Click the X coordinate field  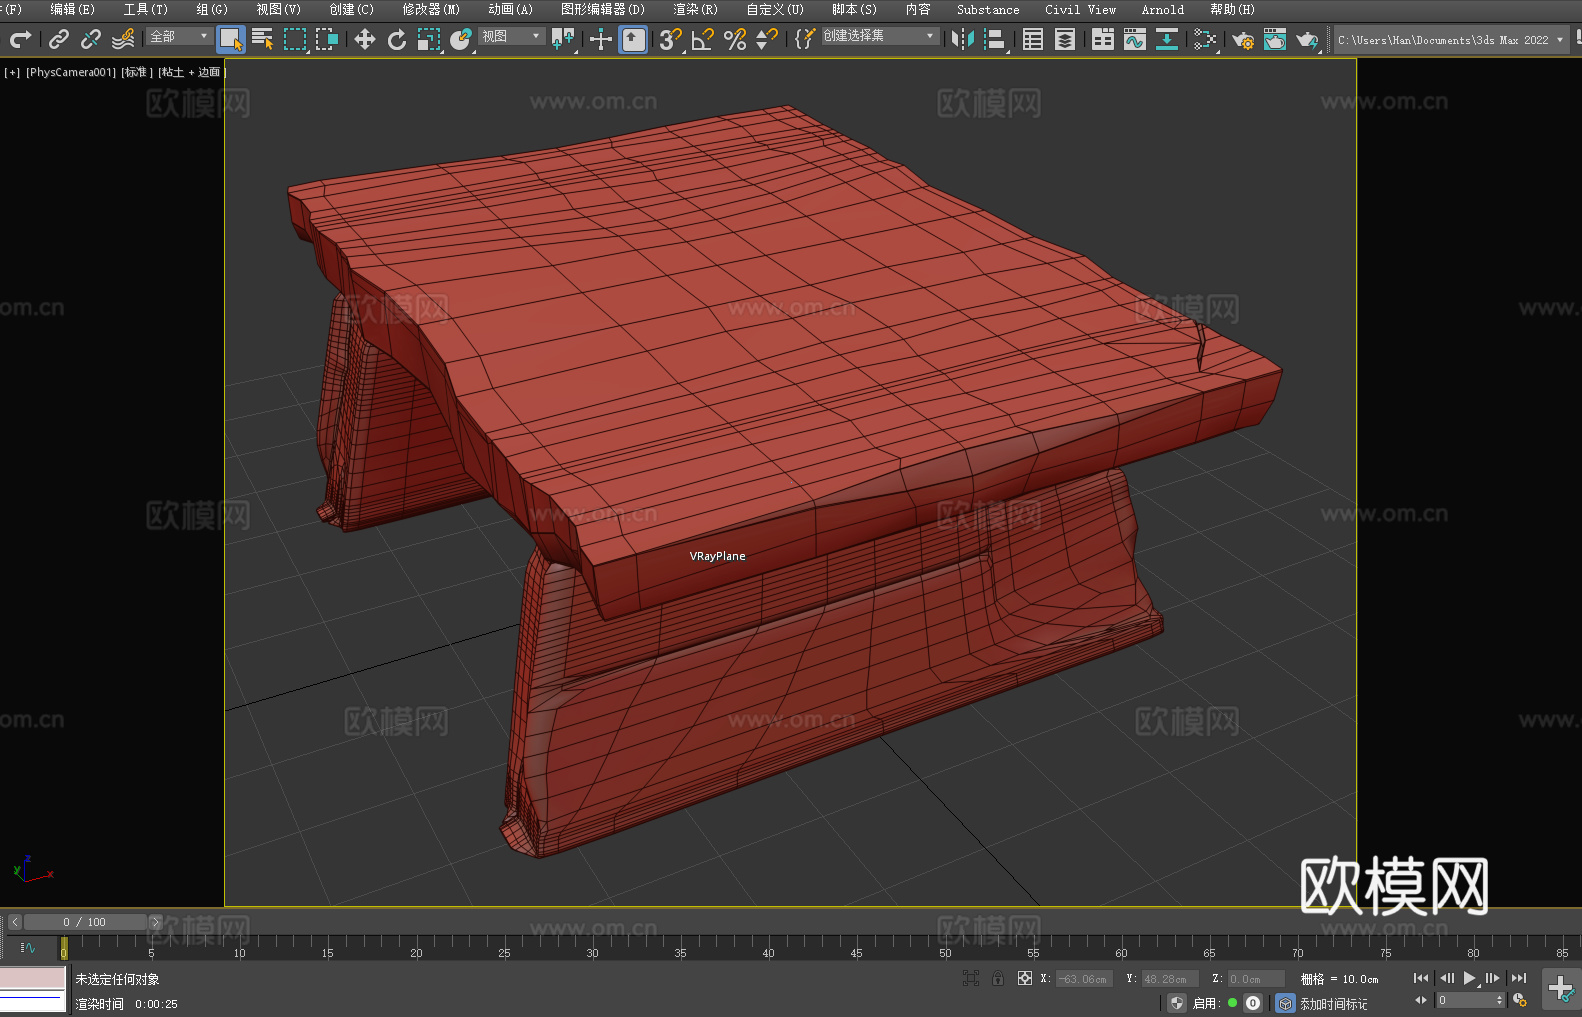pos(1084,979)
